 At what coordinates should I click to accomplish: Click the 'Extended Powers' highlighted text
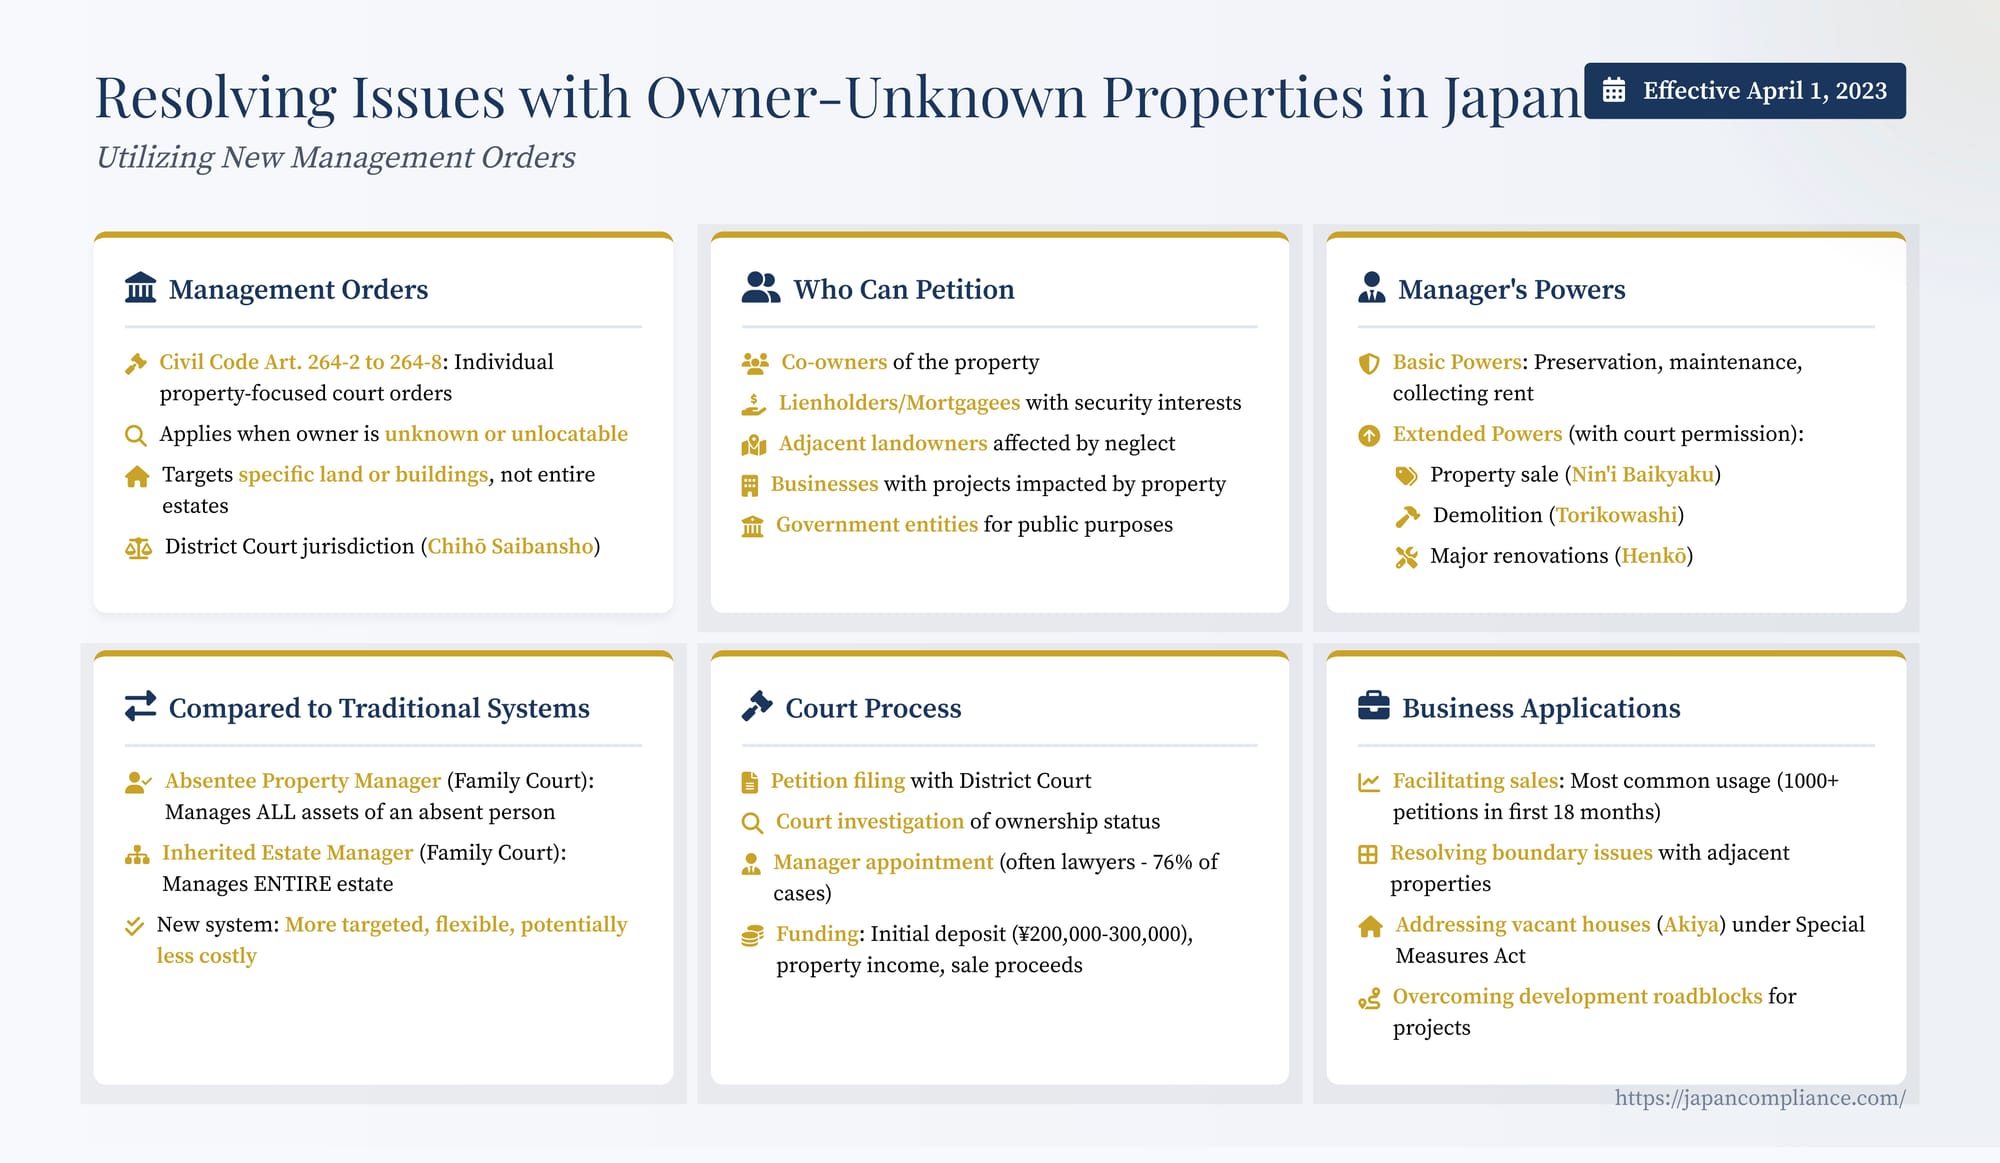[x=1477, y=434]
